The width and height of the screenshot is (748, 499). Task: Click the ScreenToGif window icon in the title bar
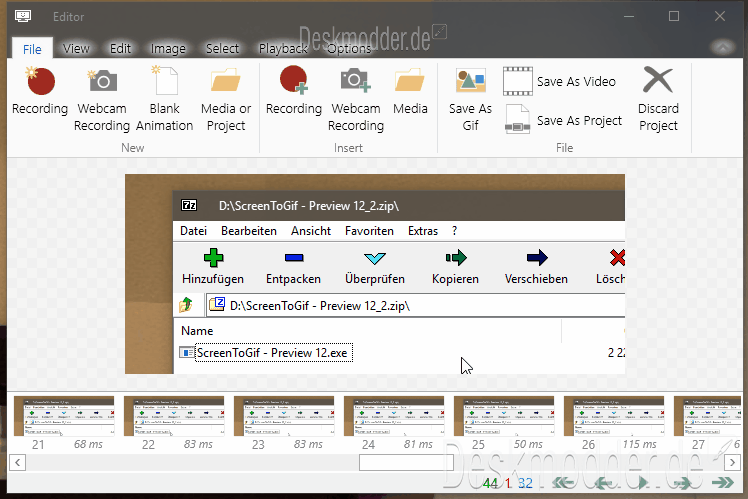[x=23, y=16]
